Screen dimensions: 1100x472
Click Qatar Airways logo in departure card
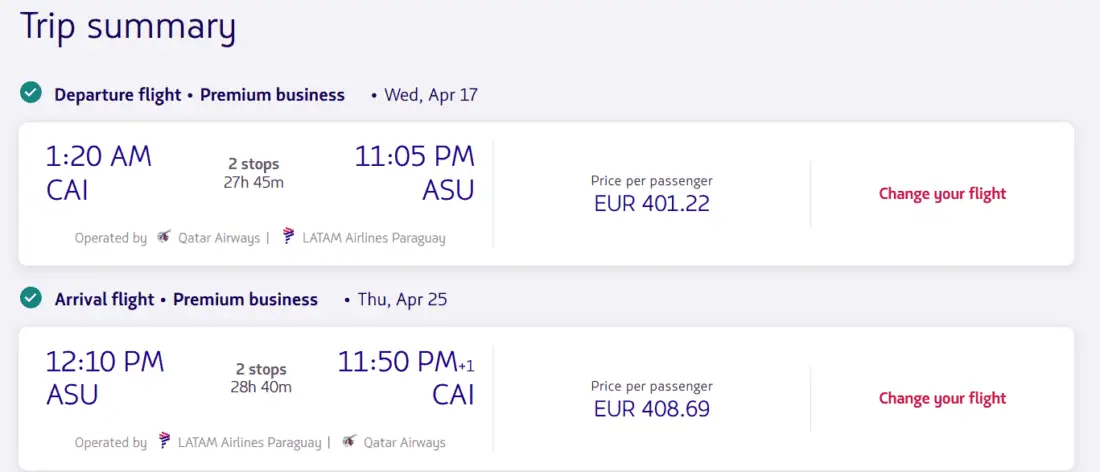tap(165, 238)
